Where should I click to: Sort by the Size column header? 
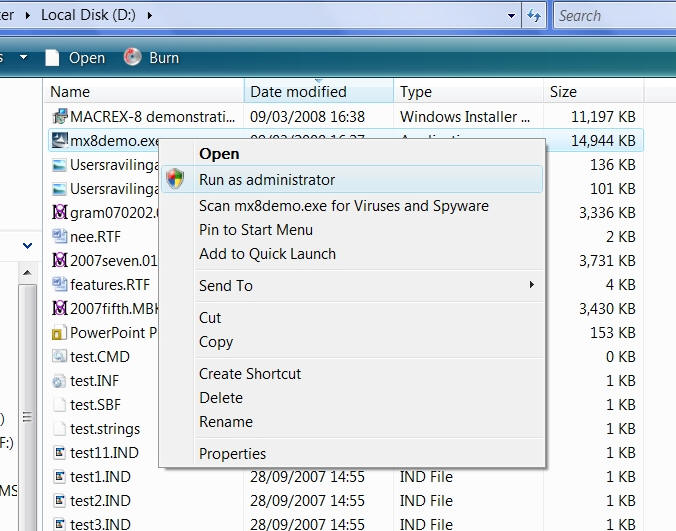pos(593,91)
